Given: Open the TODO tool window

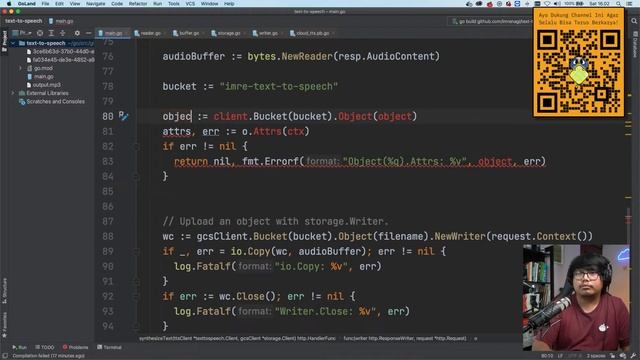Looking at the screenshot, I should point(44,347).
